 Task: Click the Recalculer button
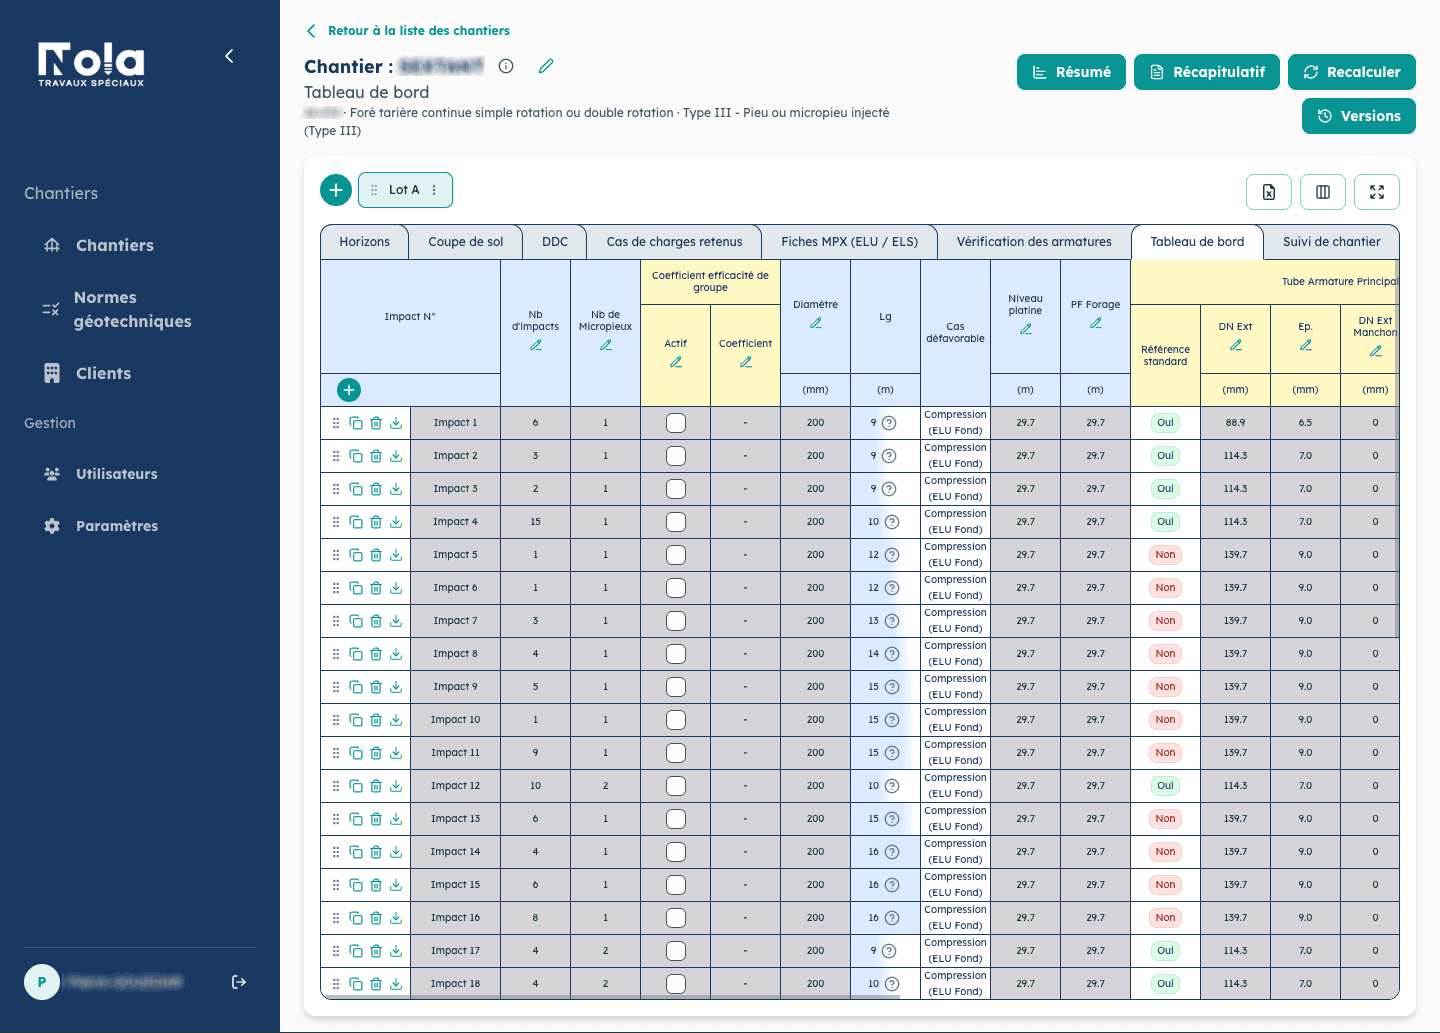(1352, 72)
